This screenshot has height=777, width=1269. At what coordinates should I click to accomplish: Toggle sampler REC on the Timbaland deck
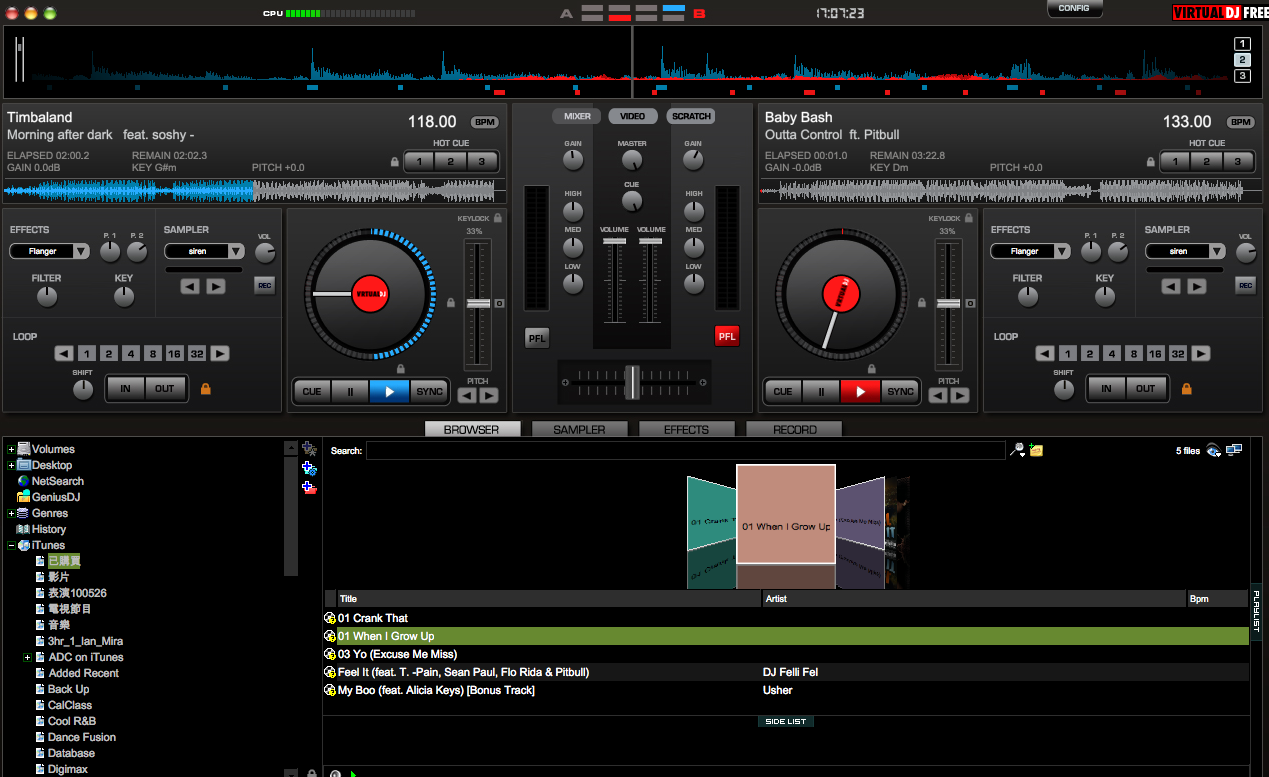[264, 286]
